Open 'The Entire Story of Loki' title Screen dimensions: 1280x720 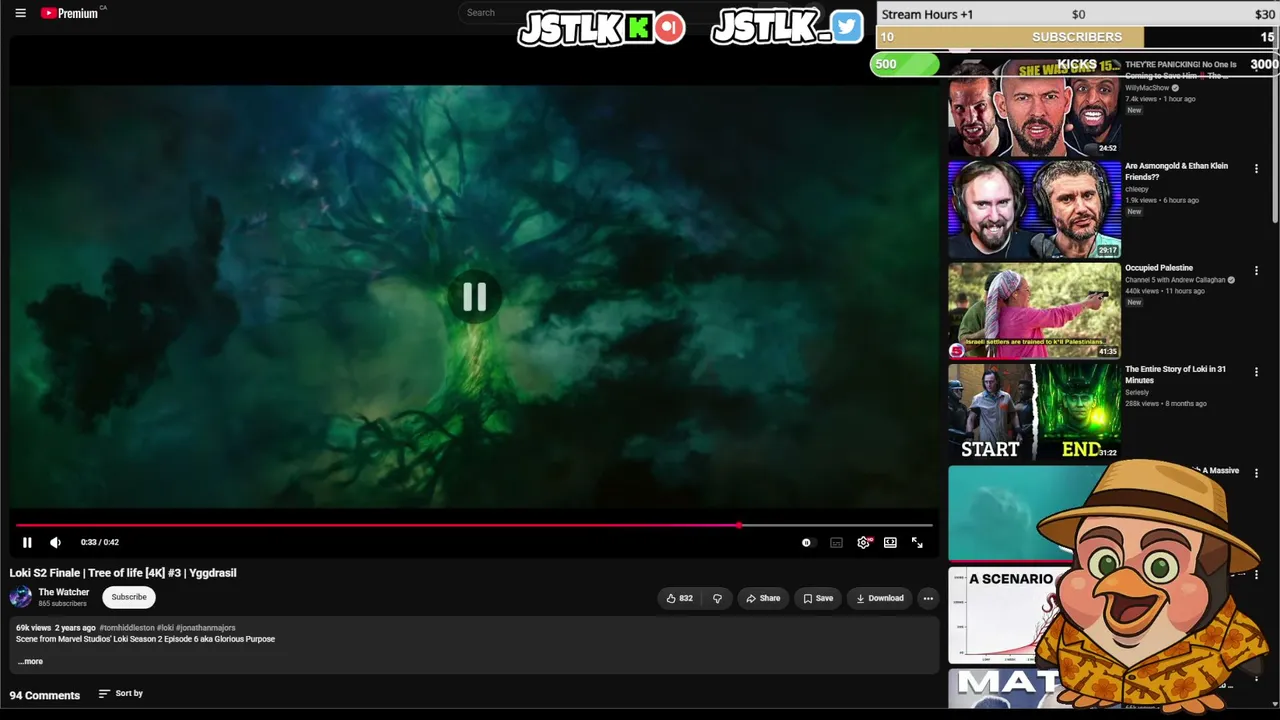(1175, 374)
